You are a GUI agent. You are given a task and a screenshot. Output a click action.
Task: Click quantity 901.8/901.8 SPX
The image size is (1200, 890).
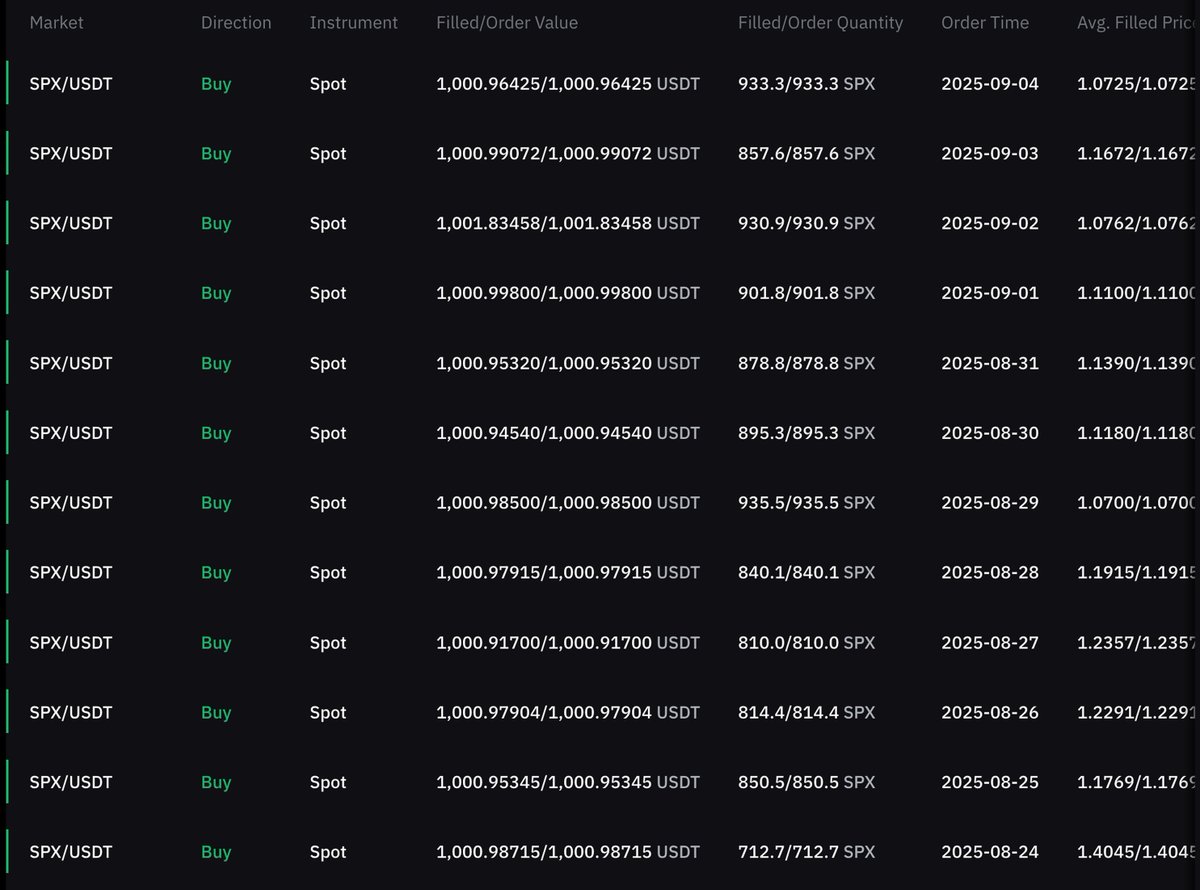click(806, 294)
